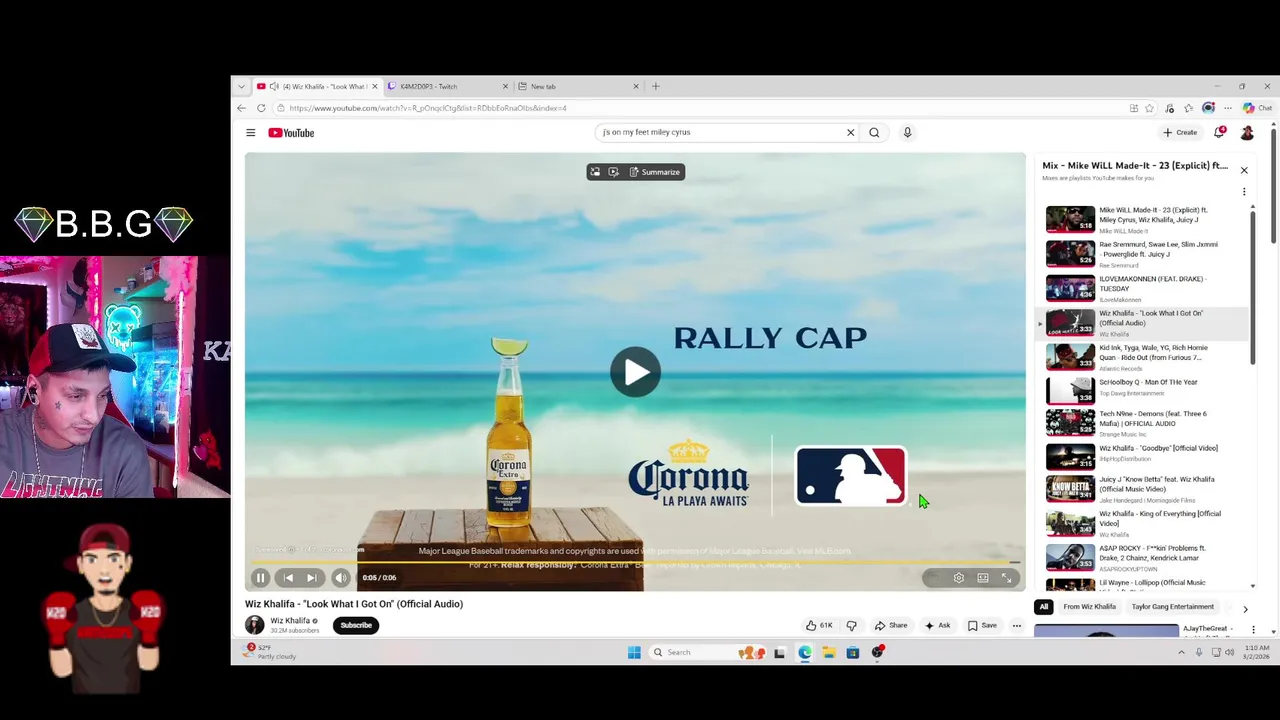
Task: Run the search with magnifier button
Action: (874, 132)
